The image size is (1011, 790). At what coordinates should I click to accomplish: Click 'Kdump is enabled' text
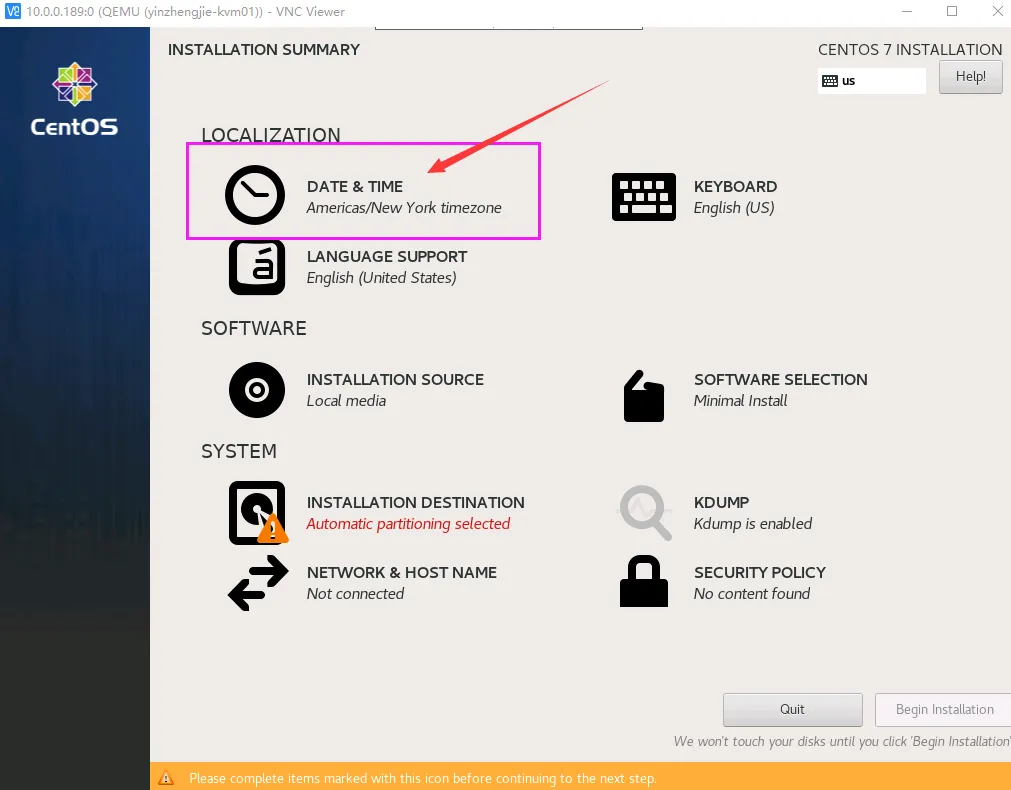click(752, 524)
